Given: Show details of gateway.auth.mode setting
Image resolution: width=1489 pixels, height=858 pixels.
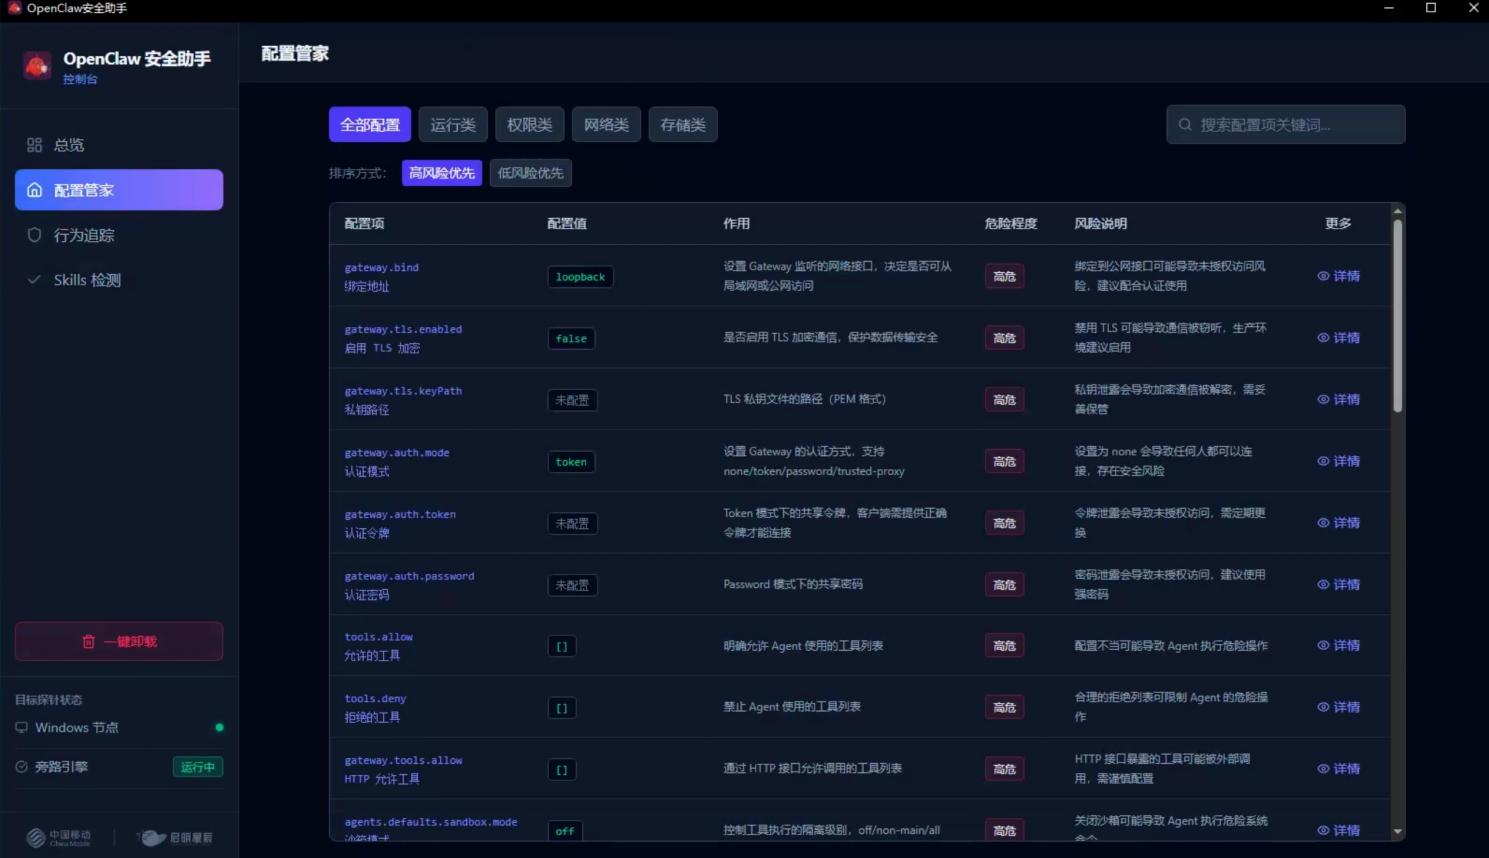Looking at the screenshot, I should pos(1338,461).
